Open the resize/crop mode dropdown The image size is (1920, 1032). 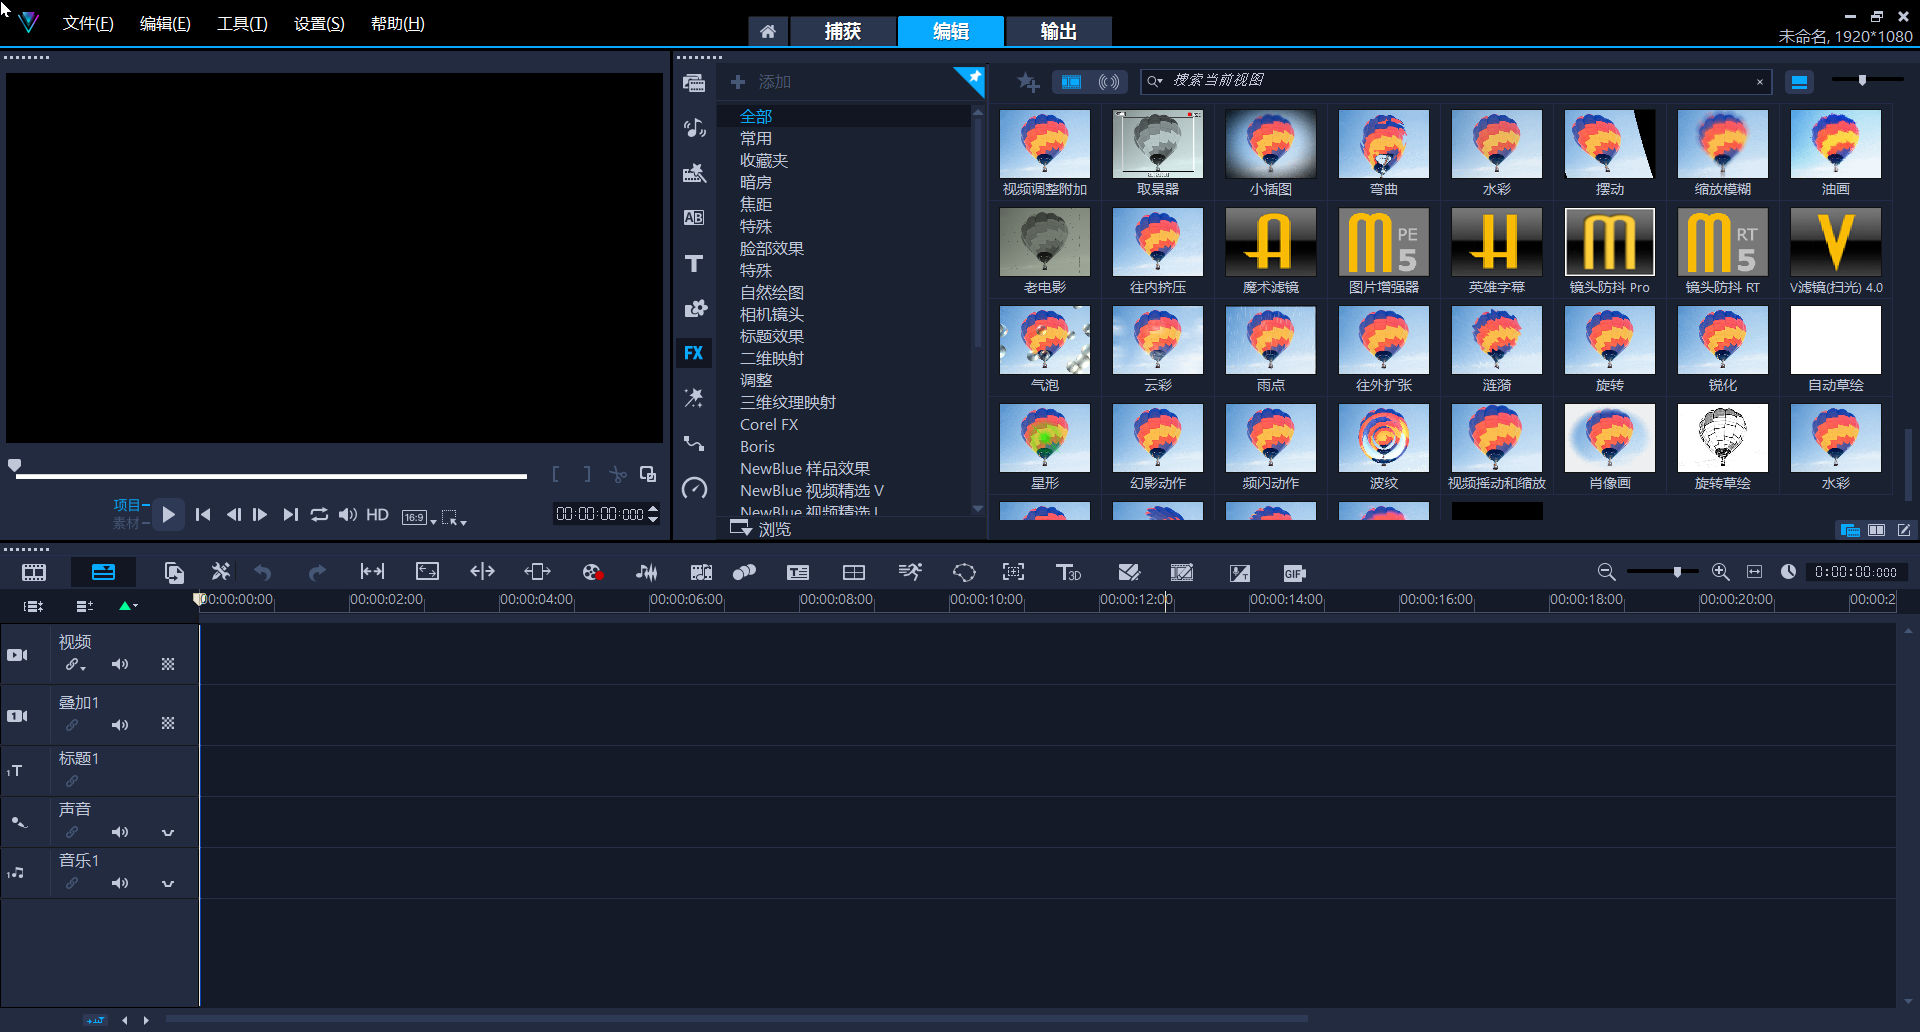[x=454, y=517]
